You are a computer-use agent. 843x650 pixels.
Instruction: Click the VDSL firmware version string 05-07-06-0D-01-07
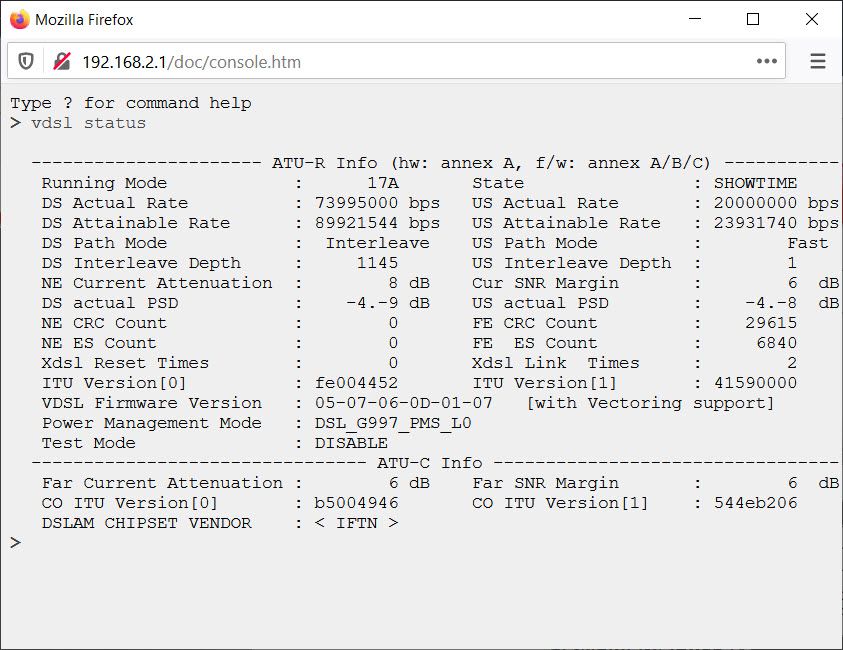[x=403, y=403]
